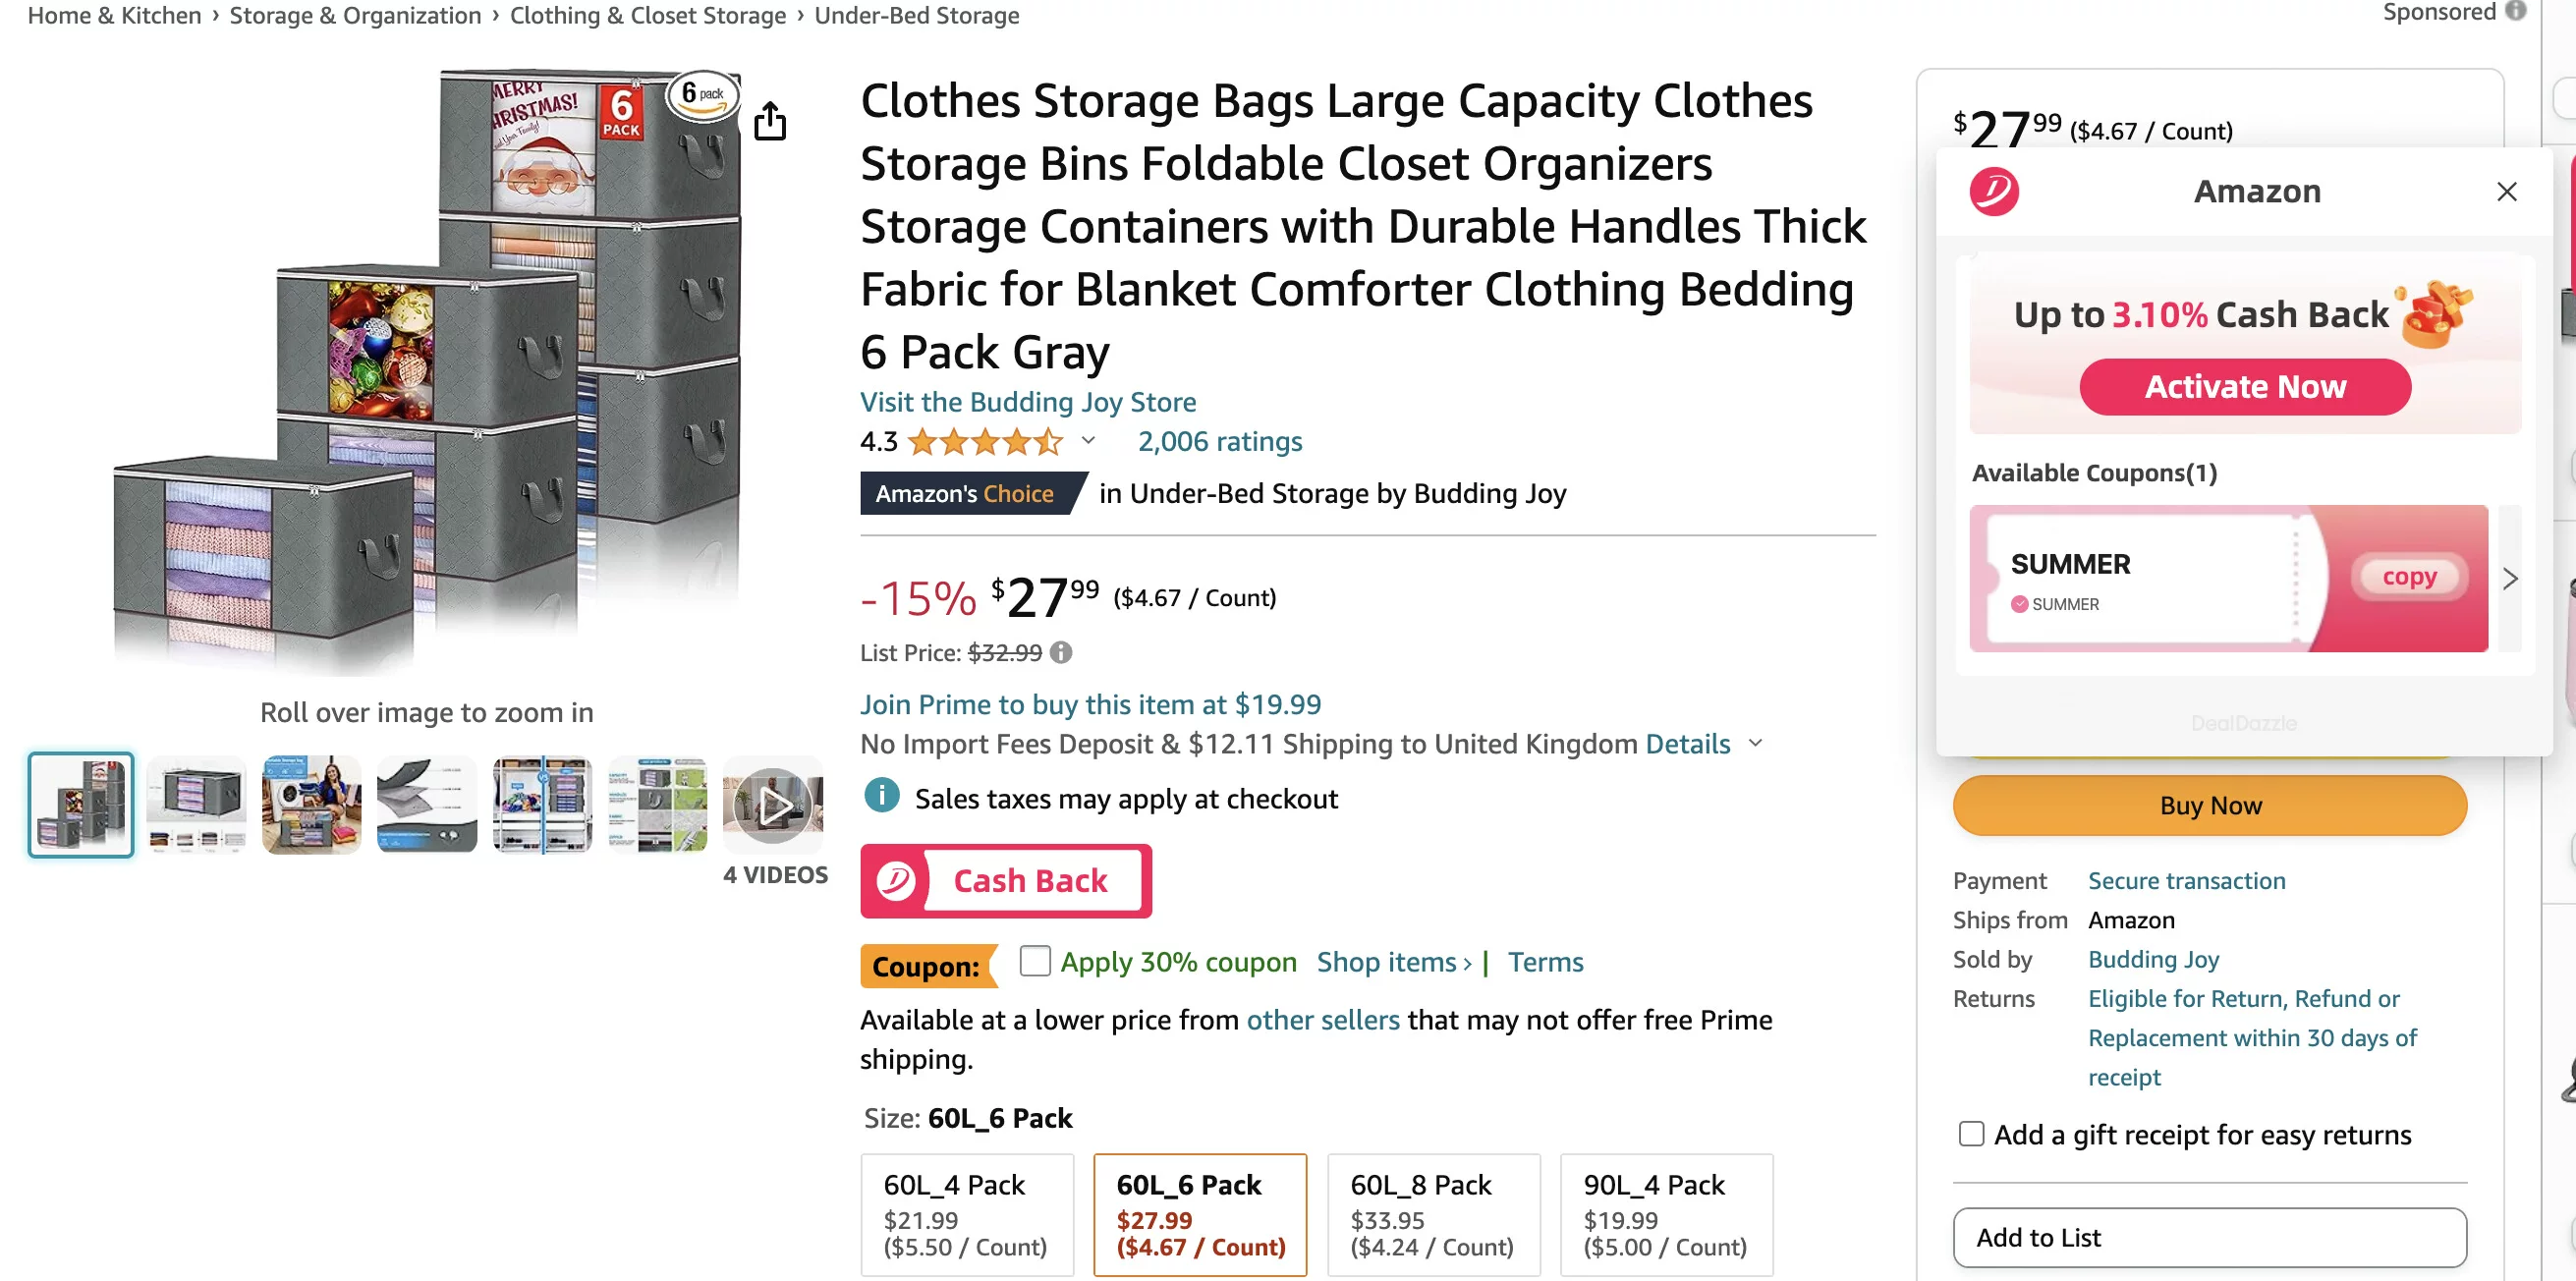Open the Add to List dropdown
Viewport: 2576px width, 1281px height.
point(2209,1237)
